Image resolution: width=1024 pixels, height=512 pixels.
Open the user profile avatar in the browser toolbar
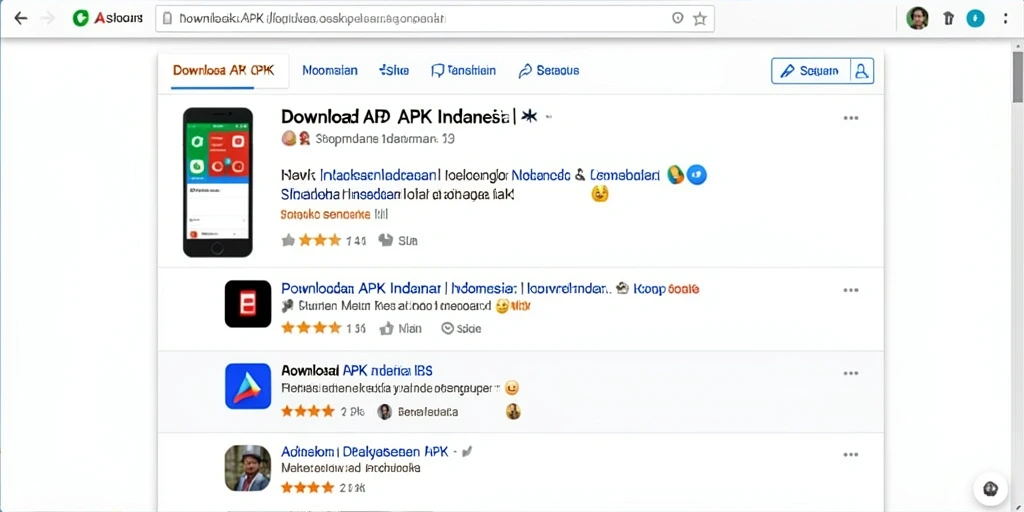click(918, 18)
